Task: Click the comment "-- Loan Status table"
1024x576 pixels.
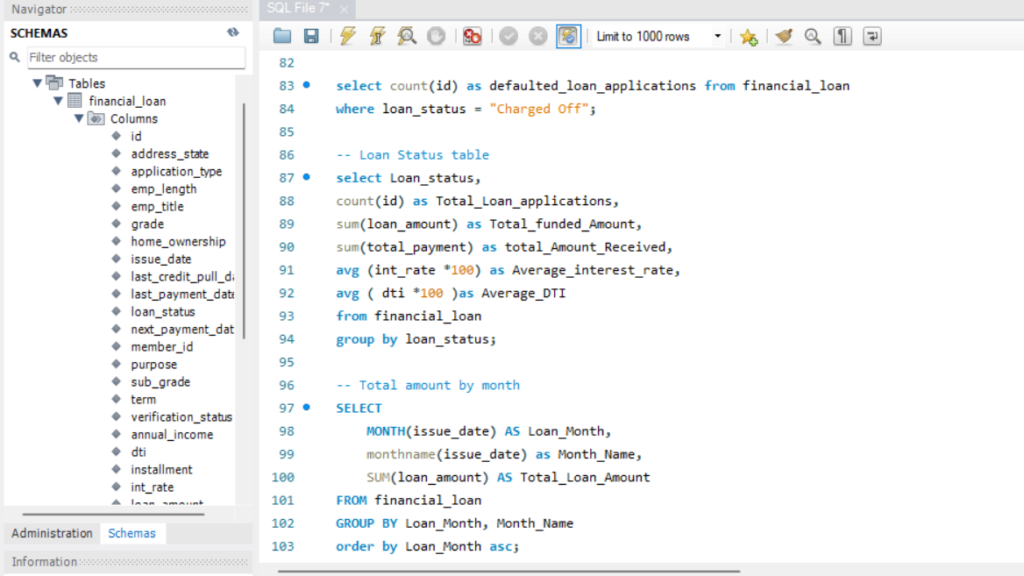Action: (412, 155)
